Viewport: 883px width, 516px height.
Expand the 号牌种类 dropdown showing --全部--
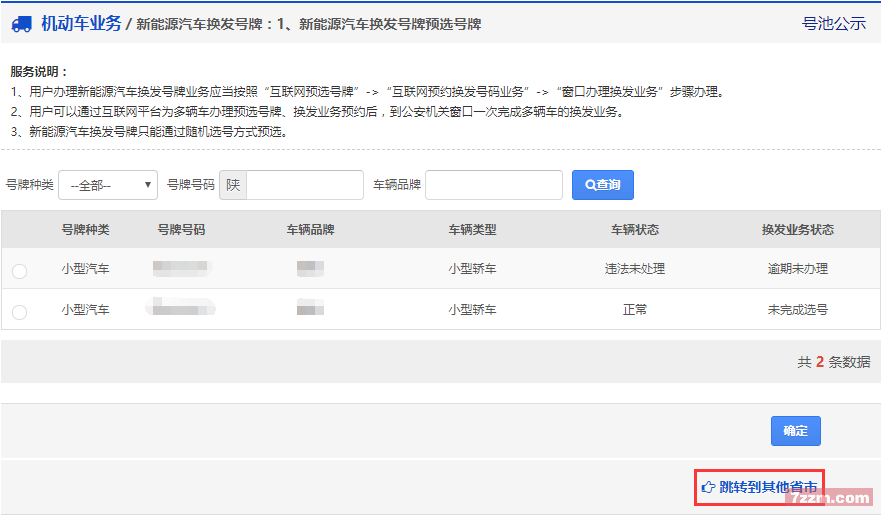(x=108, y=185)
